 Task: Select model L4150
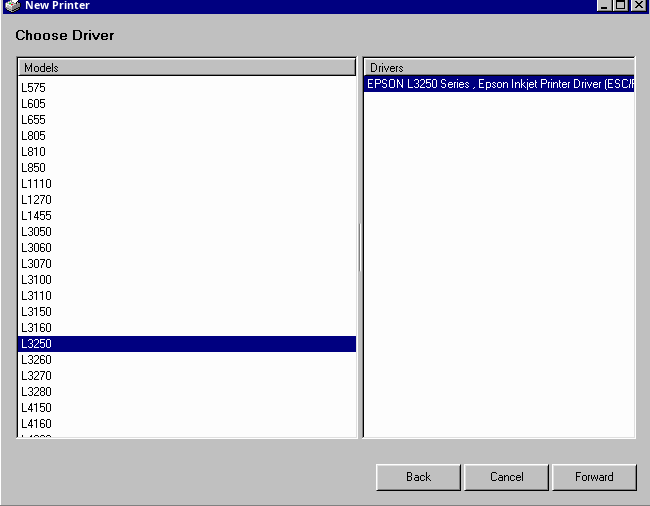coord(187,408)
